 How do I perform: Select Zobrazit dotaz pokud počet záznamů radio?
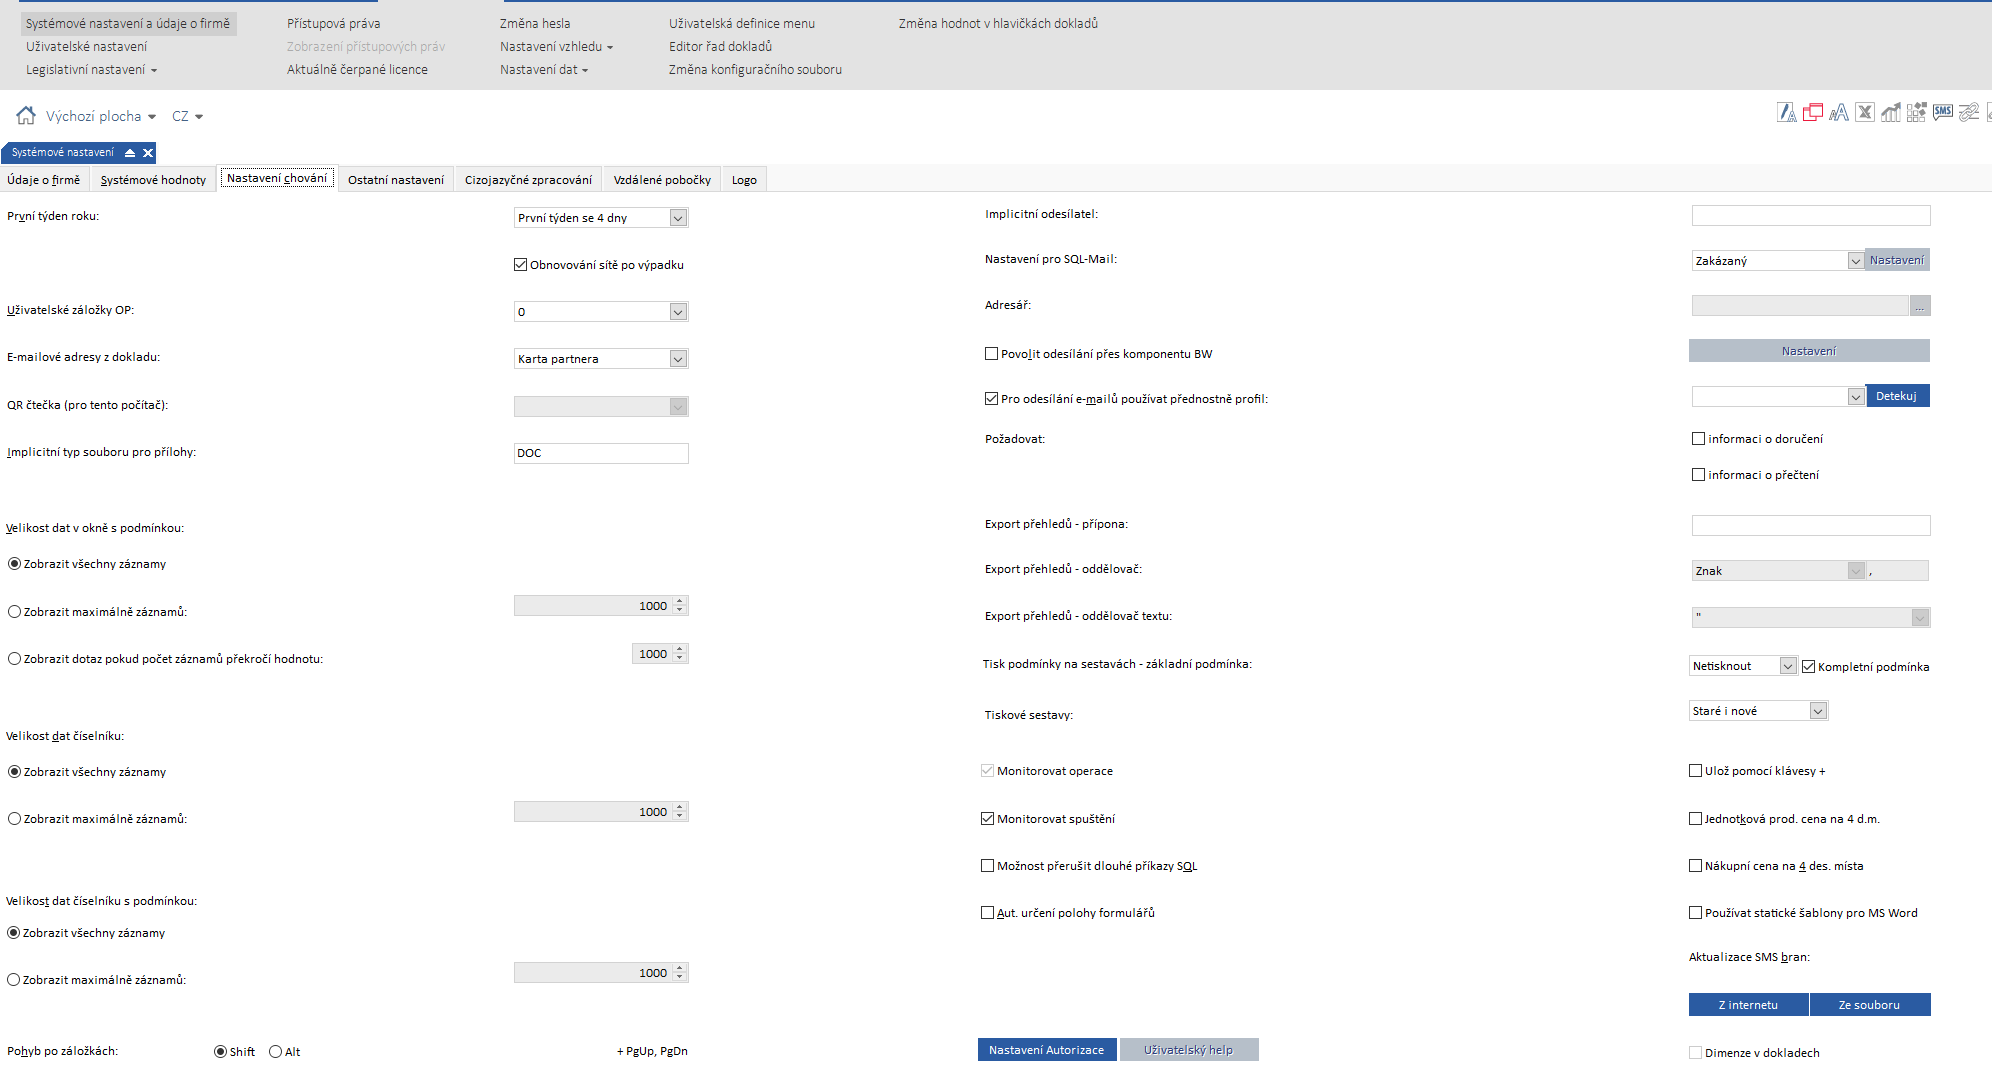[14, 659]
